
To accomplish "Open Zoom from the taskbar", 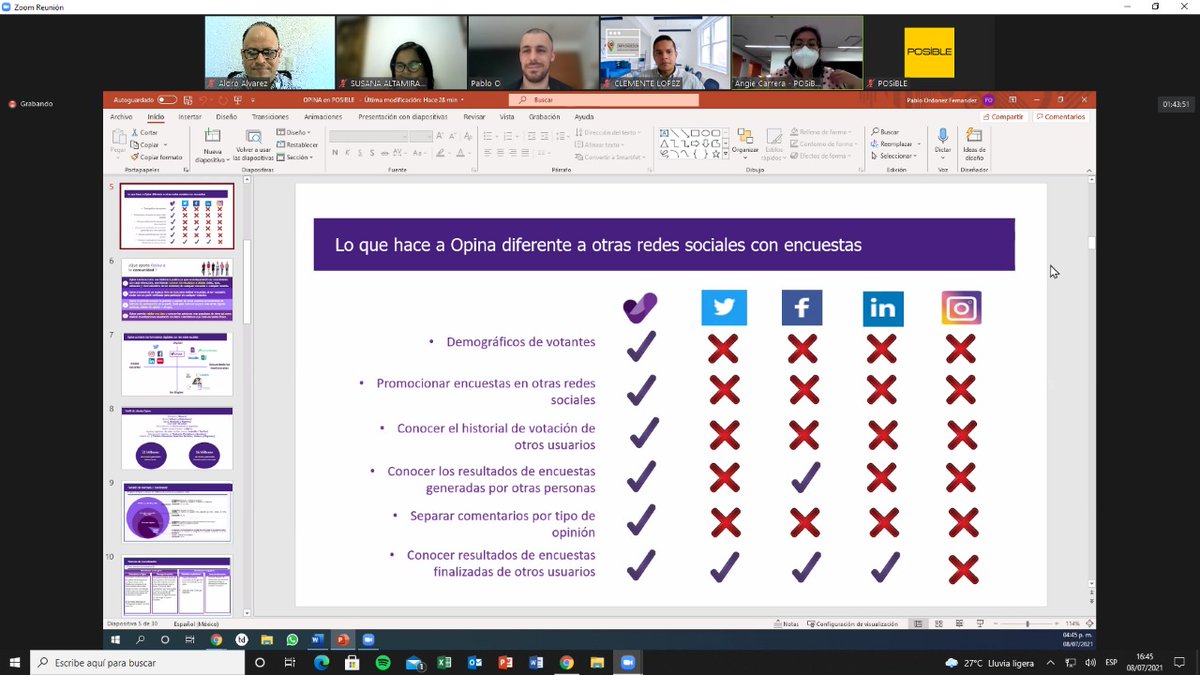I will [628, 662].
